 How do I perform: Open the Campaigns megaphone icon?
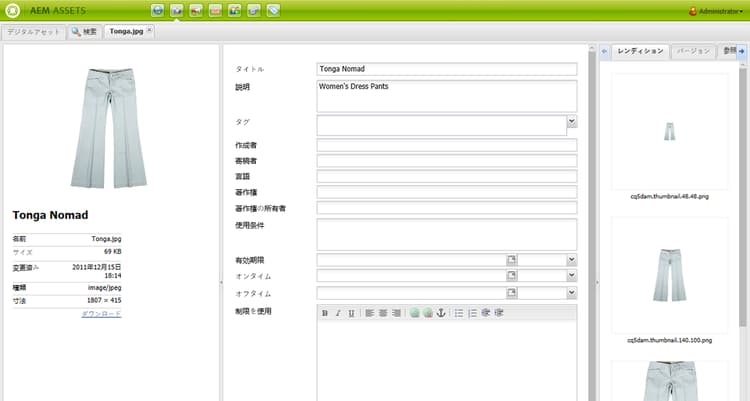196,10
